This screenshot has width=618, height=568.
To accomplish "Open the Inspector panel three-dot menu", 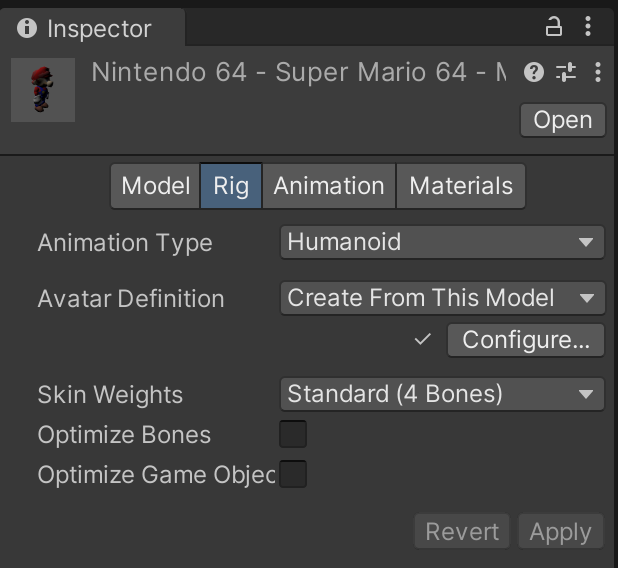I will coord(588,27).
